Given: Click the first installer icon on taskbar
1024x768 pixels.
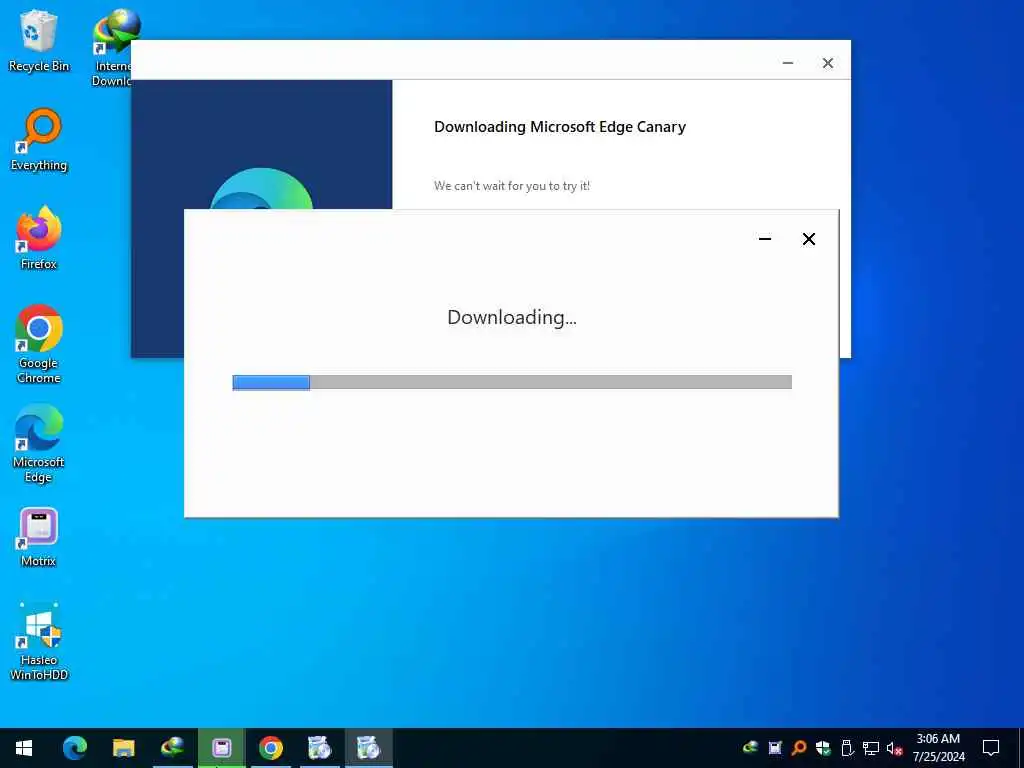Looking at the screenshot, I should coord(319,748).
